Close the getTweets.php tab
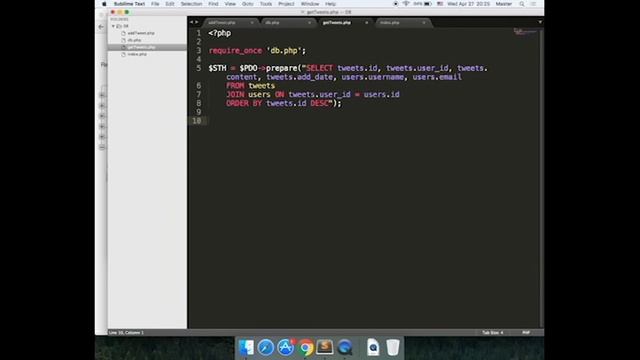This screenshot has width=640, height=360. pyautogui.click(x=367, y=22)
